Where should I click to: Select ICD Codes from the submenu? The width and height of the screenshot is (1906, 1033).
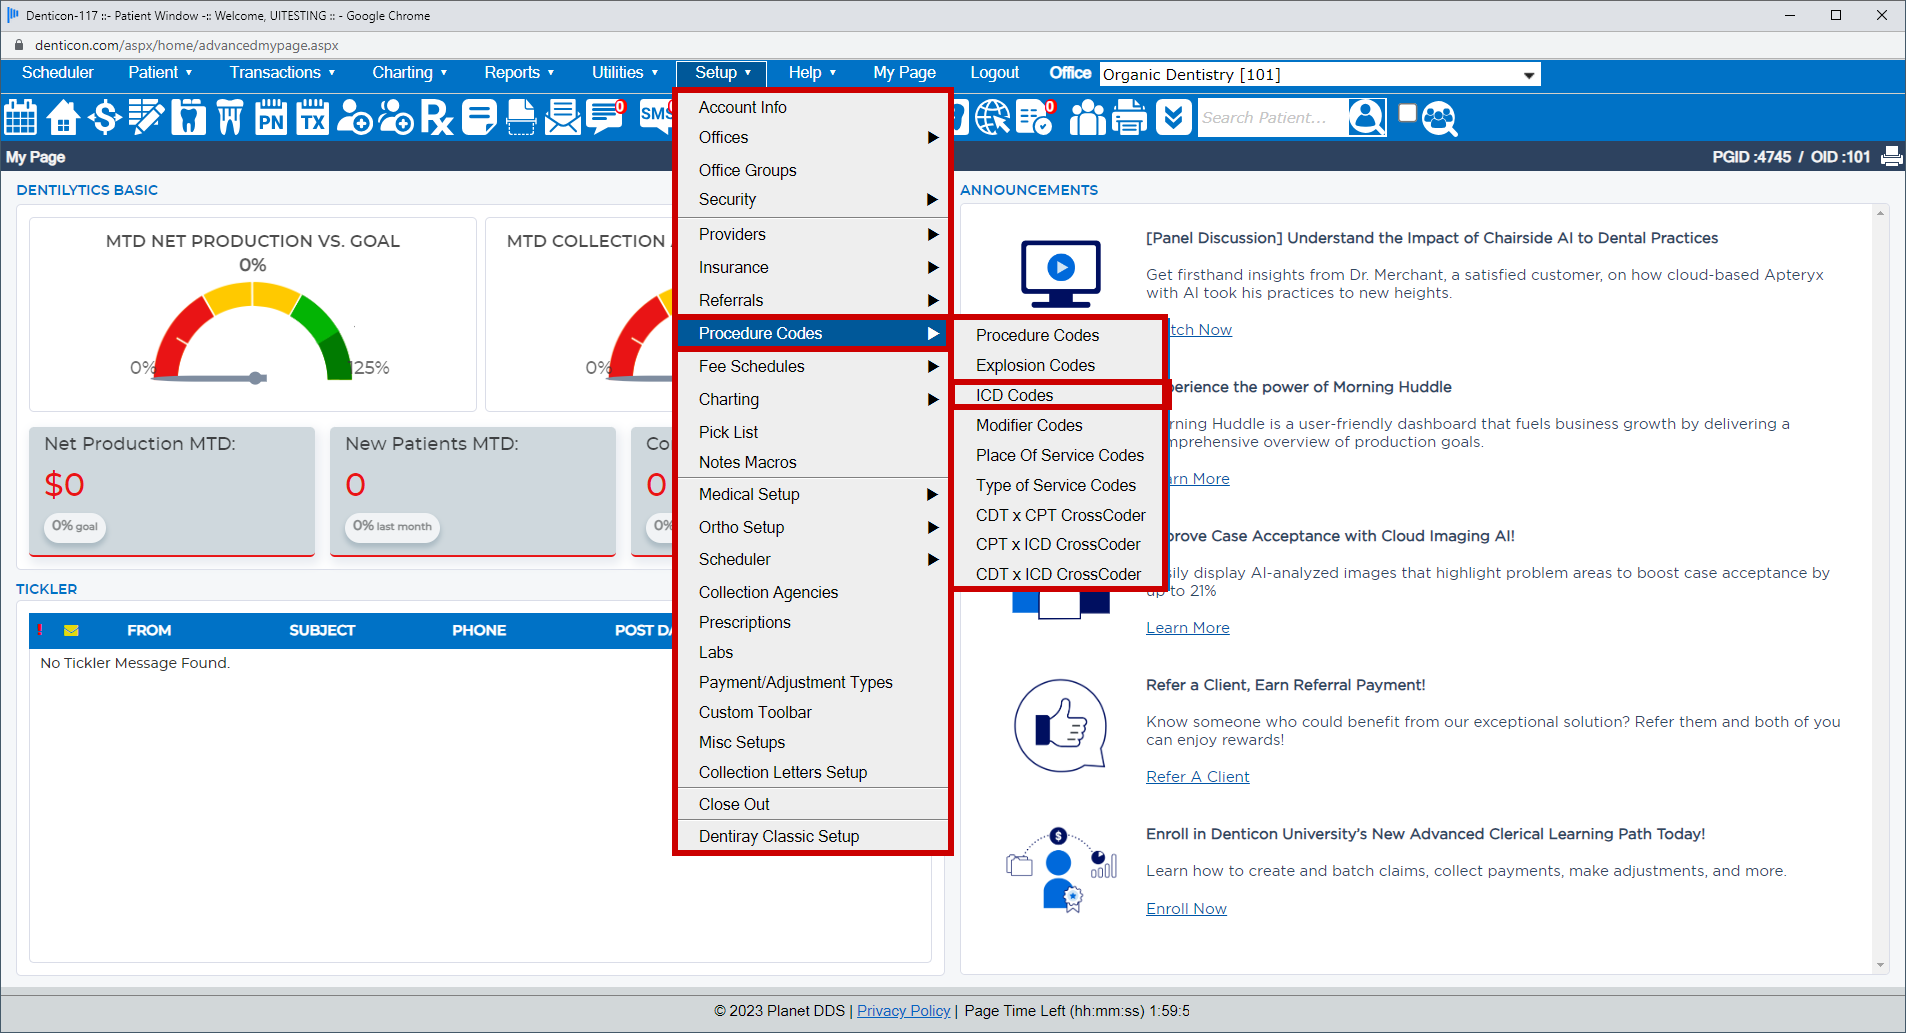point(1014,395)
